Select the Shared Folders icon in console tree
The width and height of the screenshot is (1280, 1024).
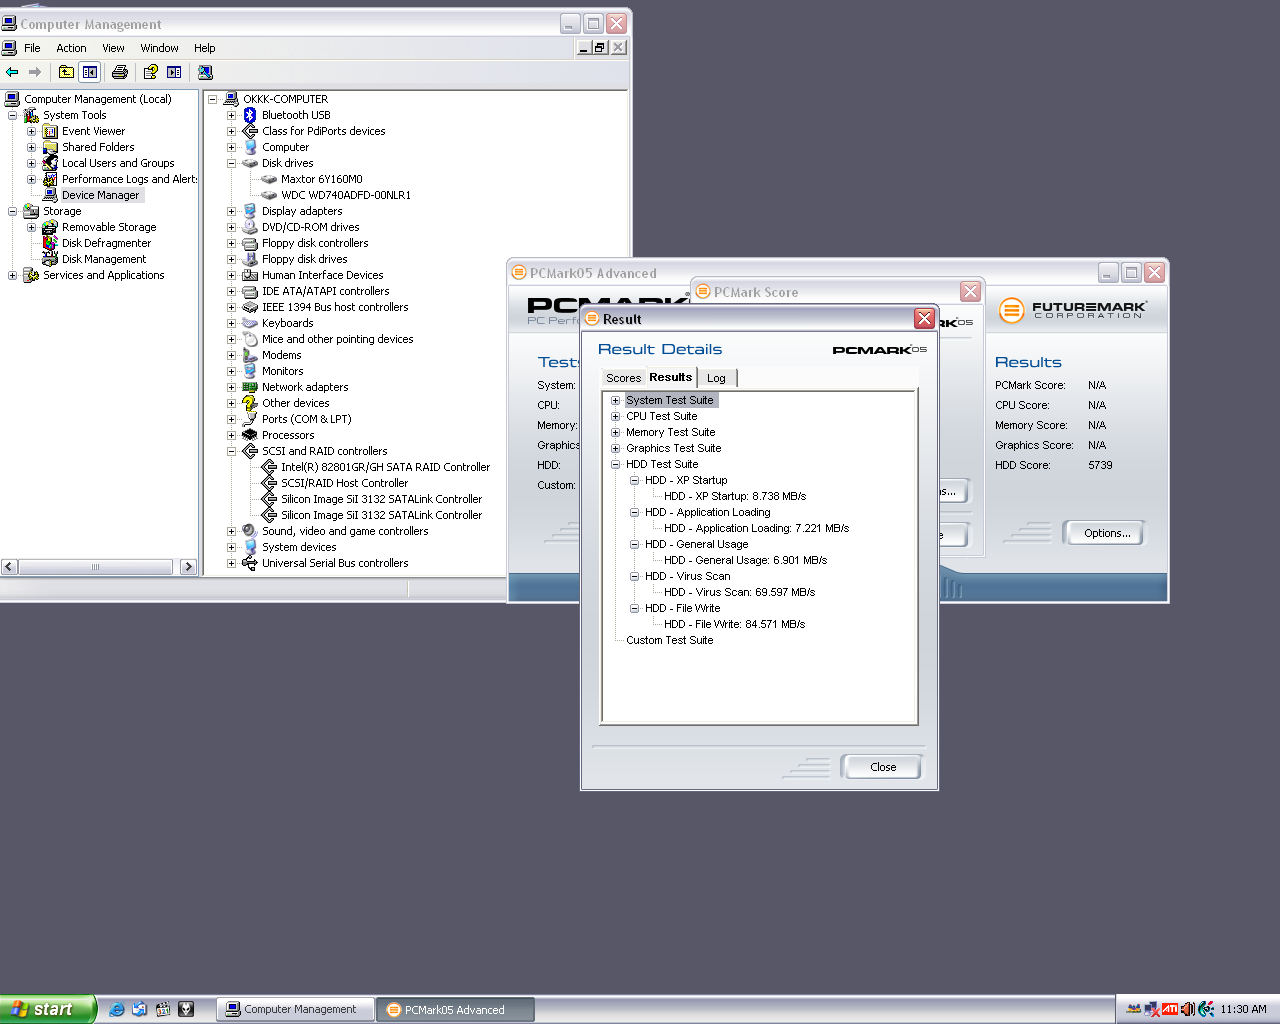(x=50, y=147)
